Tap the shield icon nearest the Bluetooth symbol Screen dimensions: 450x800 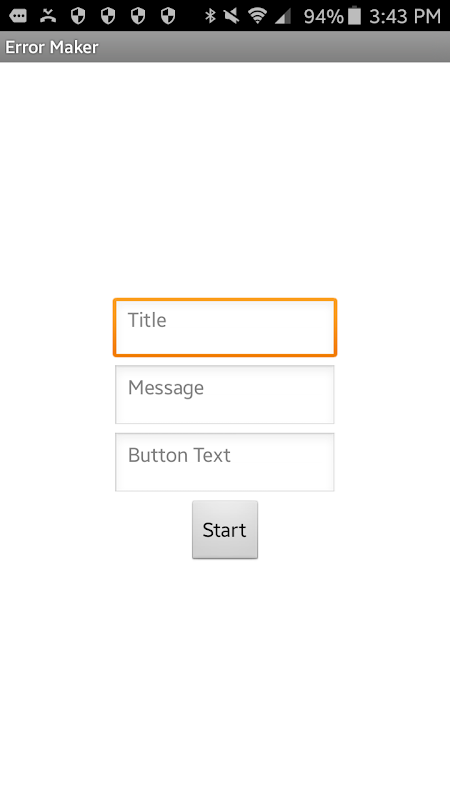coord(168,16)
